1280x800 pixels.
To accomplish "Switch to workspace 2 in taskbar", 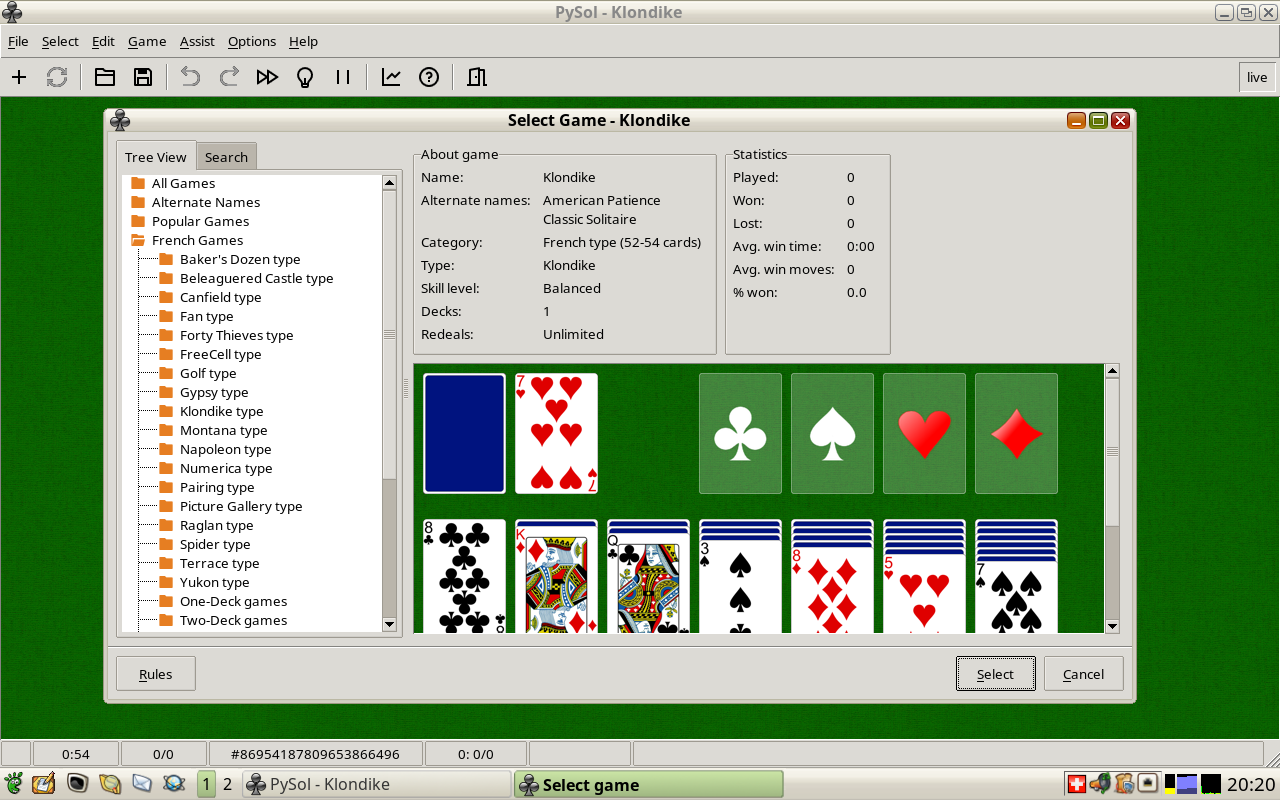I will click(x=227, y=784).
